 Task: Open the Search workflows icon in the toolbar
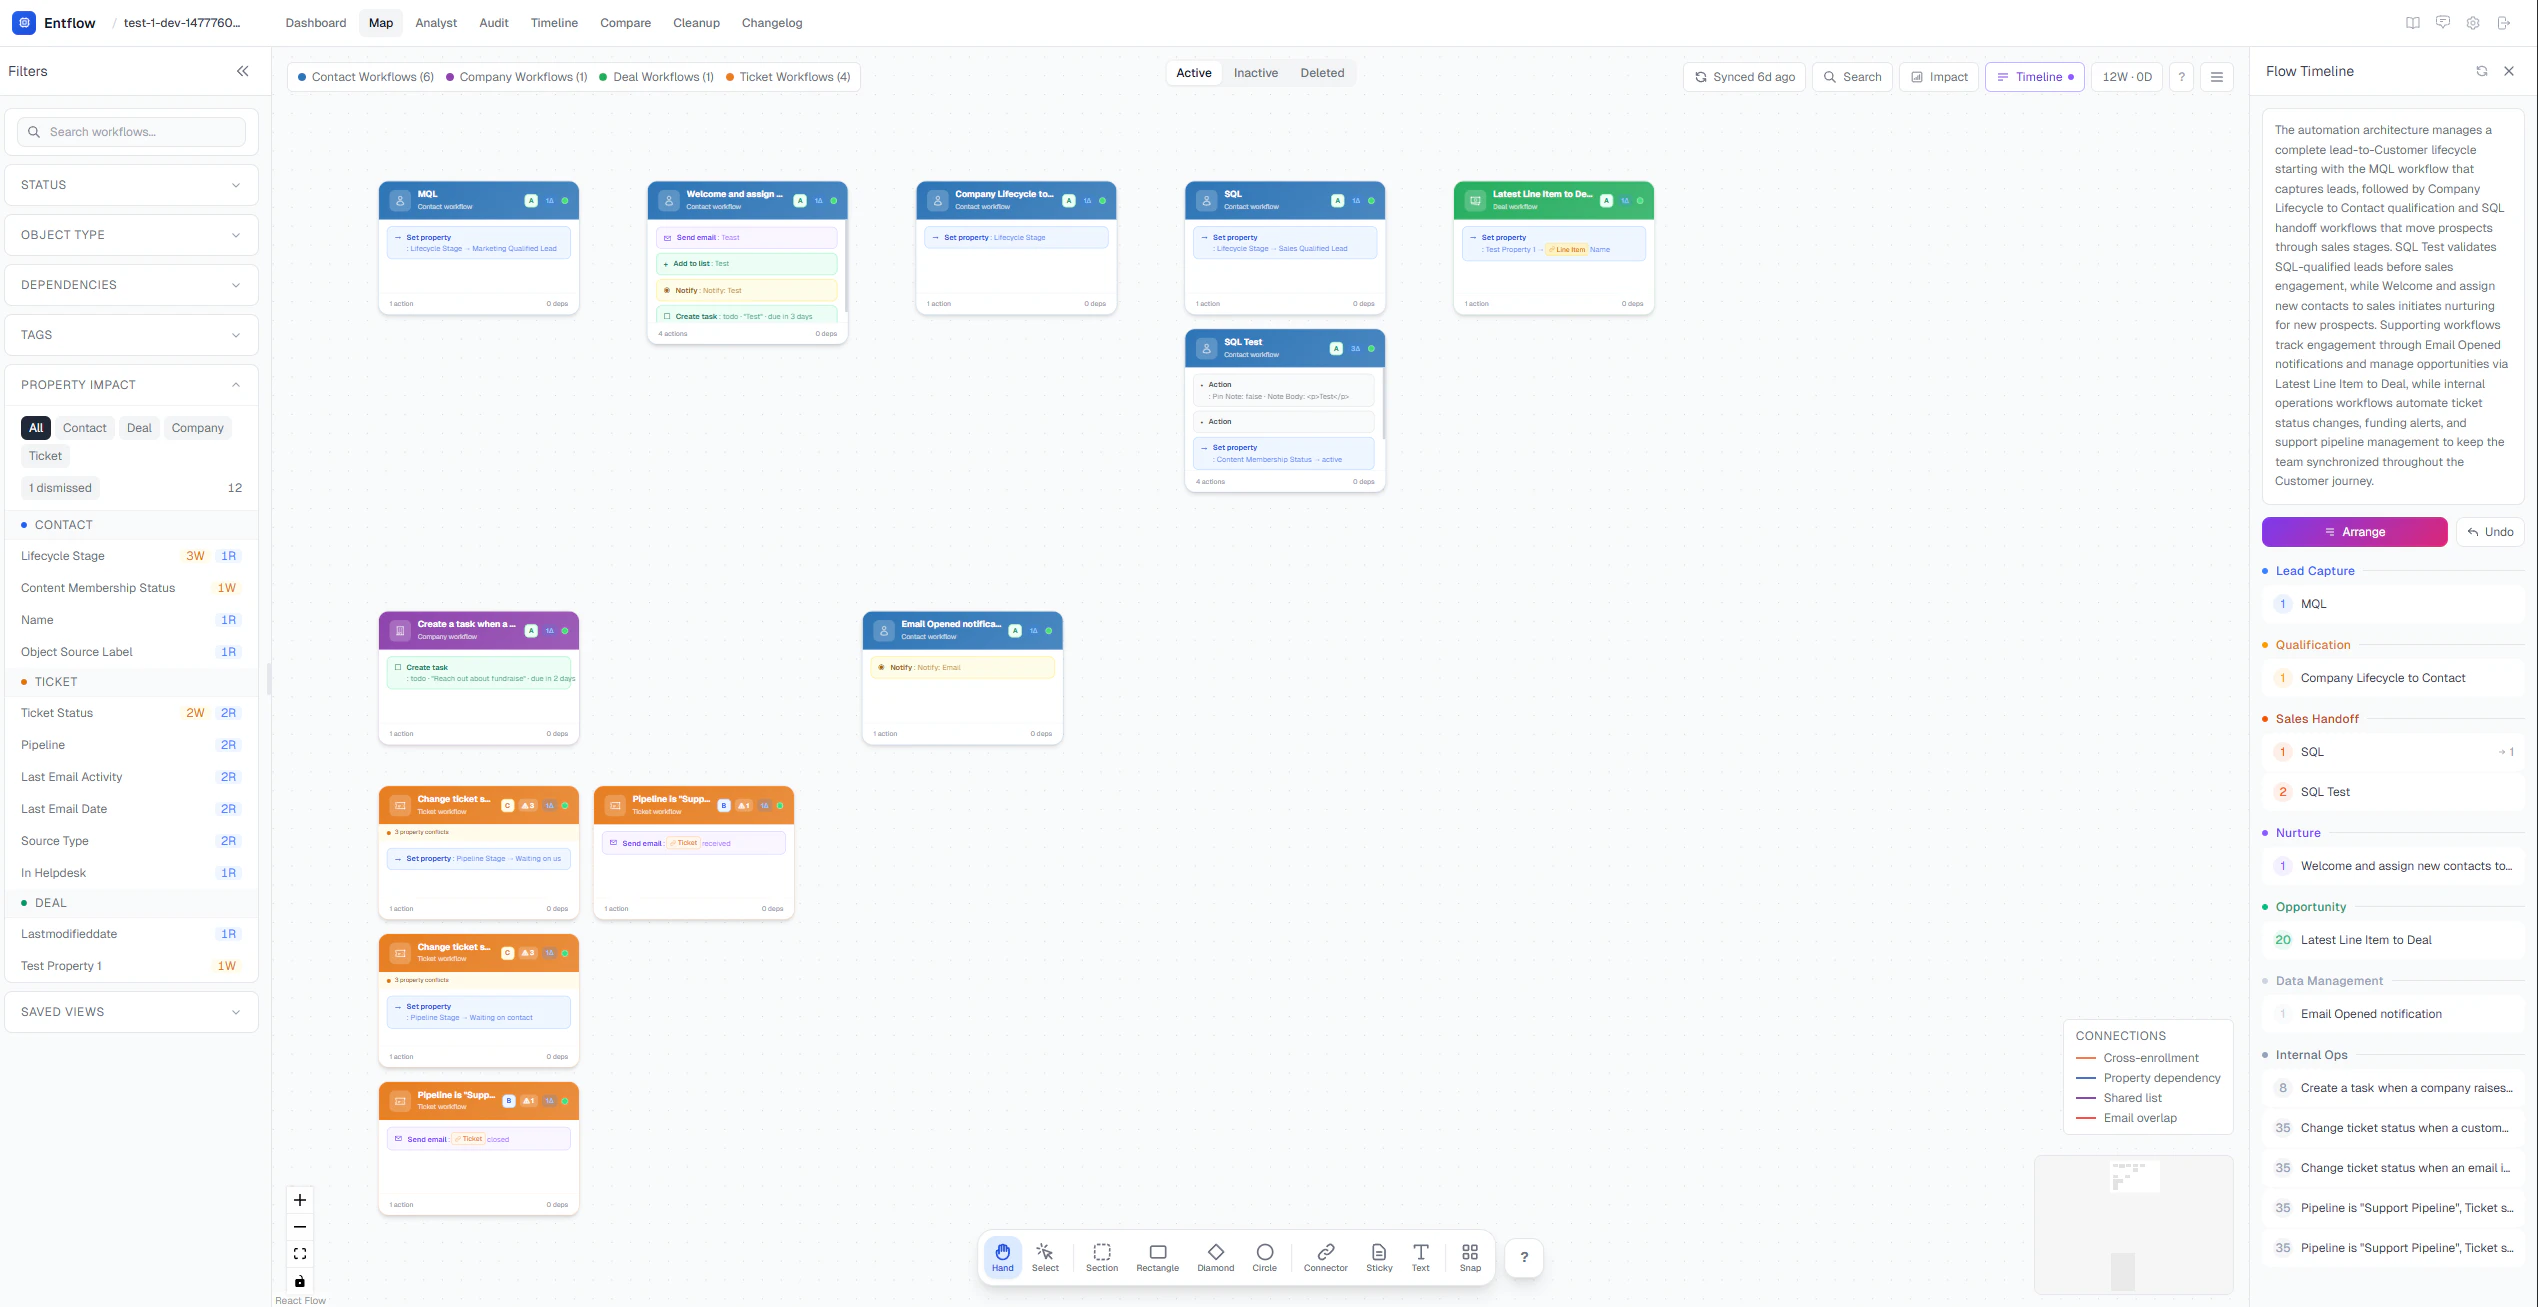pyautogui.click(x=1851, y=76)
